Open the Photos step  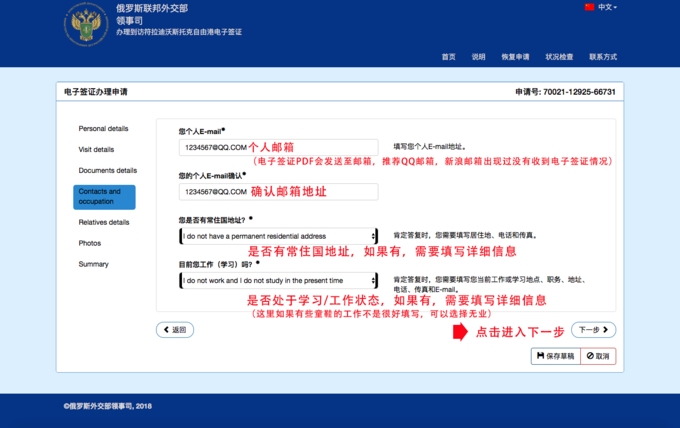(90, 243)
